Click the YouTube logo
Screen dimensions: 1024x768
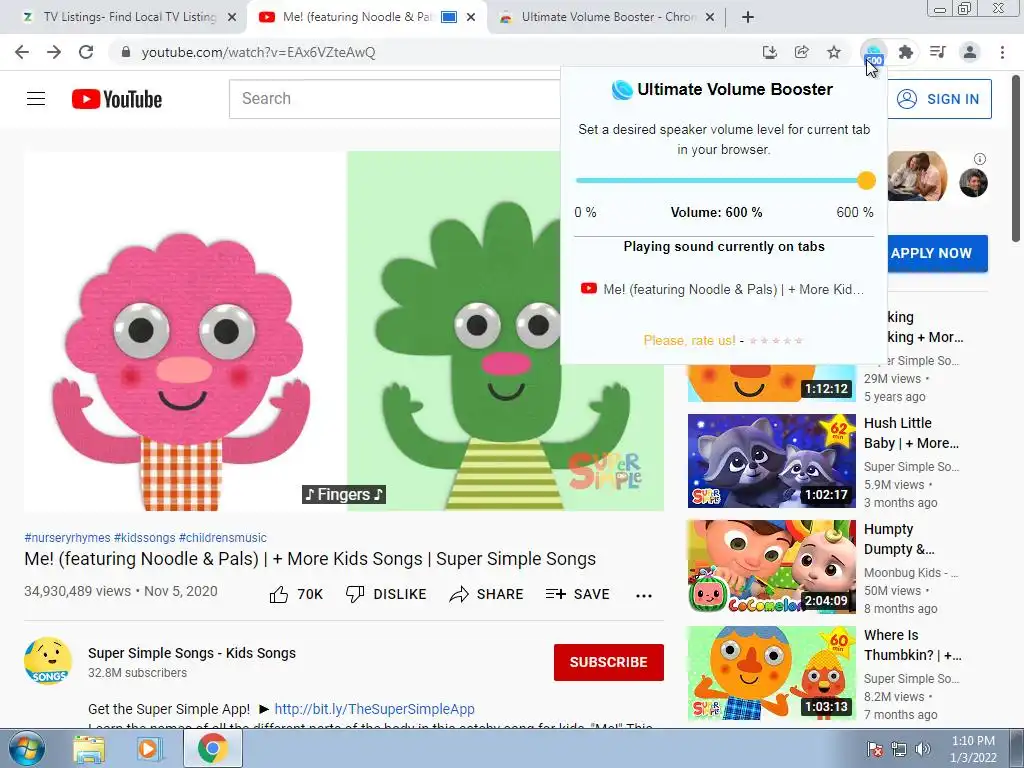pos(117,99)
